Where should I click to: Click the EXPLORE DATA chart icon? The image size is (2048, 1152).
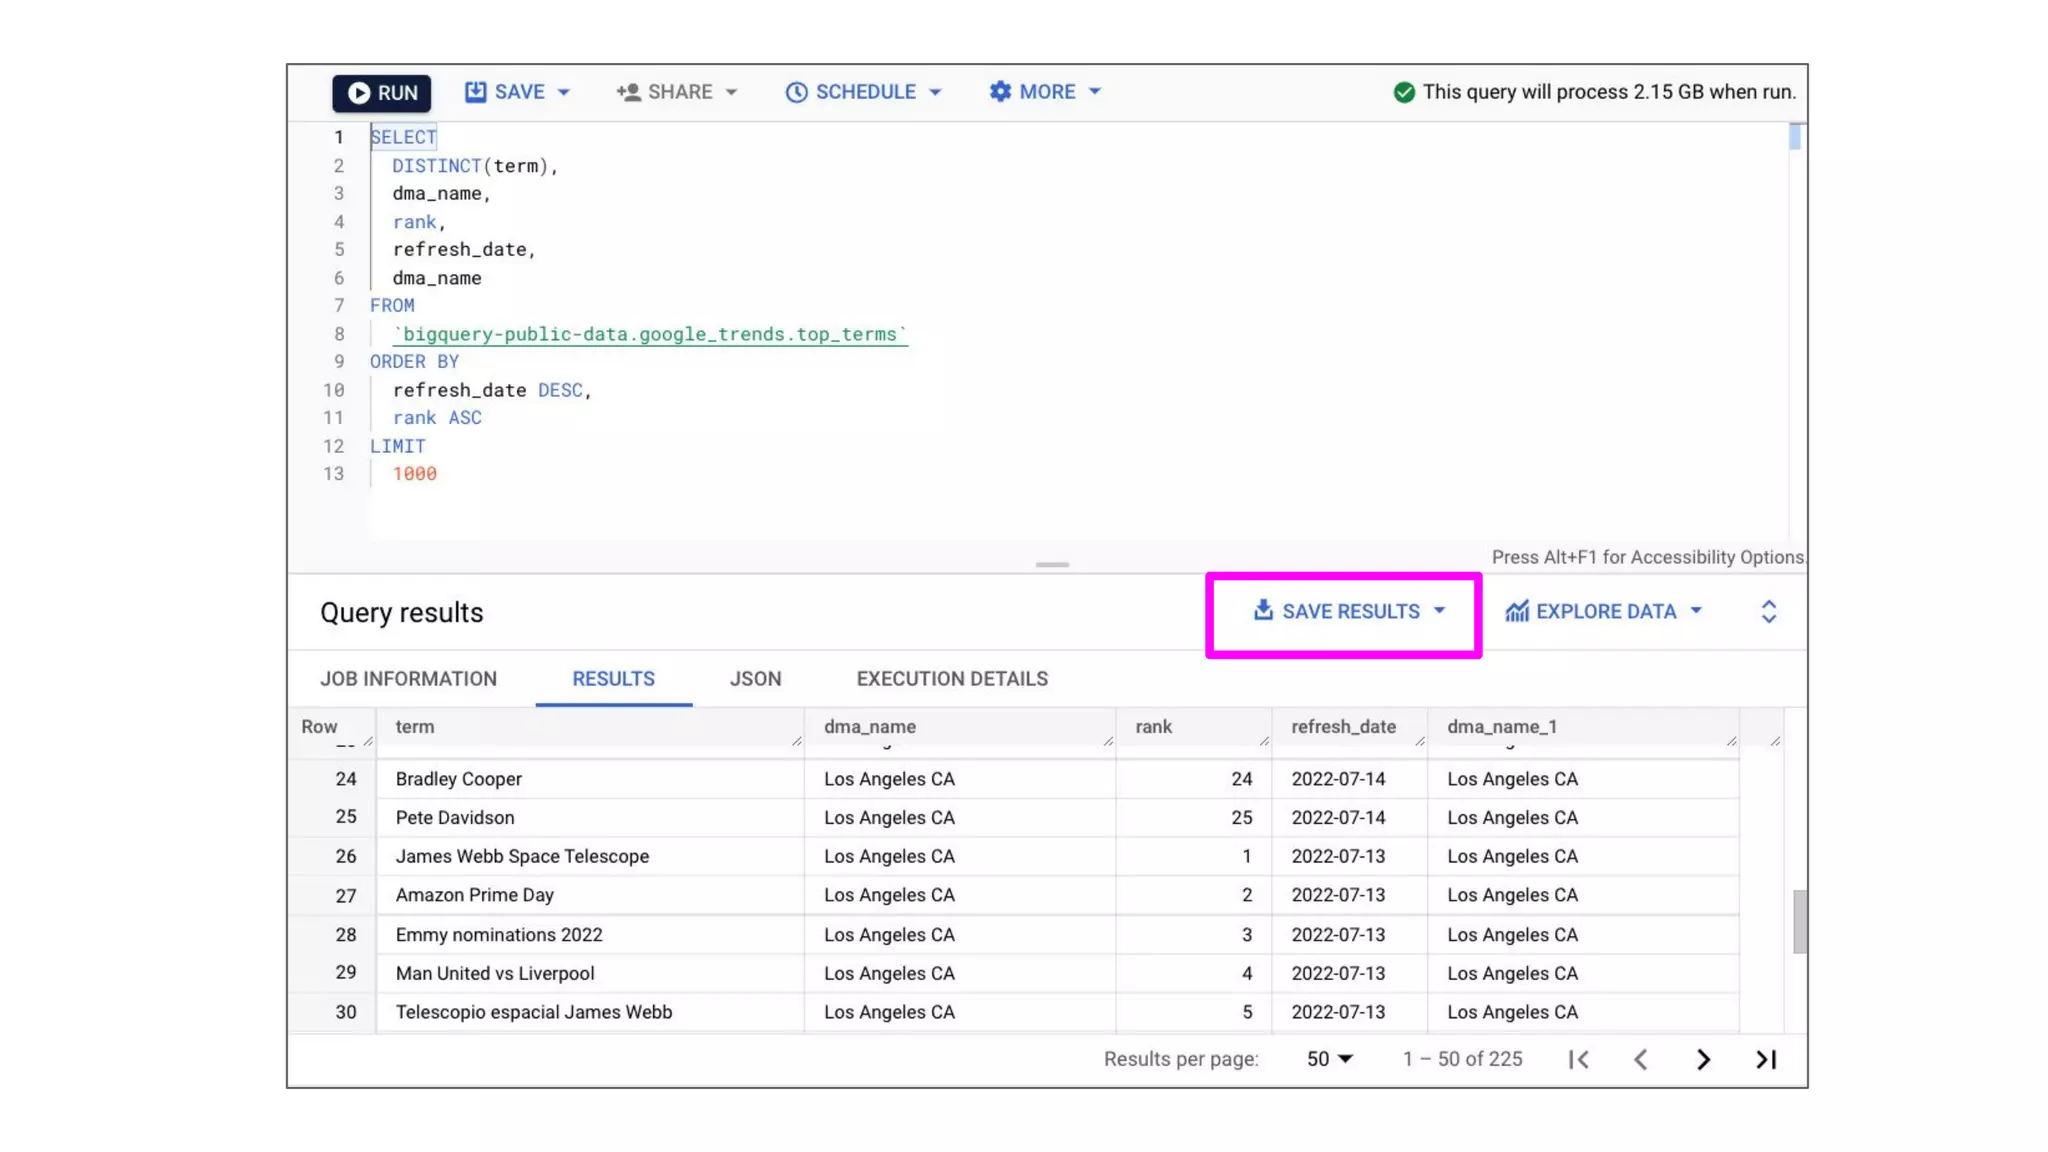(1517, 611)
